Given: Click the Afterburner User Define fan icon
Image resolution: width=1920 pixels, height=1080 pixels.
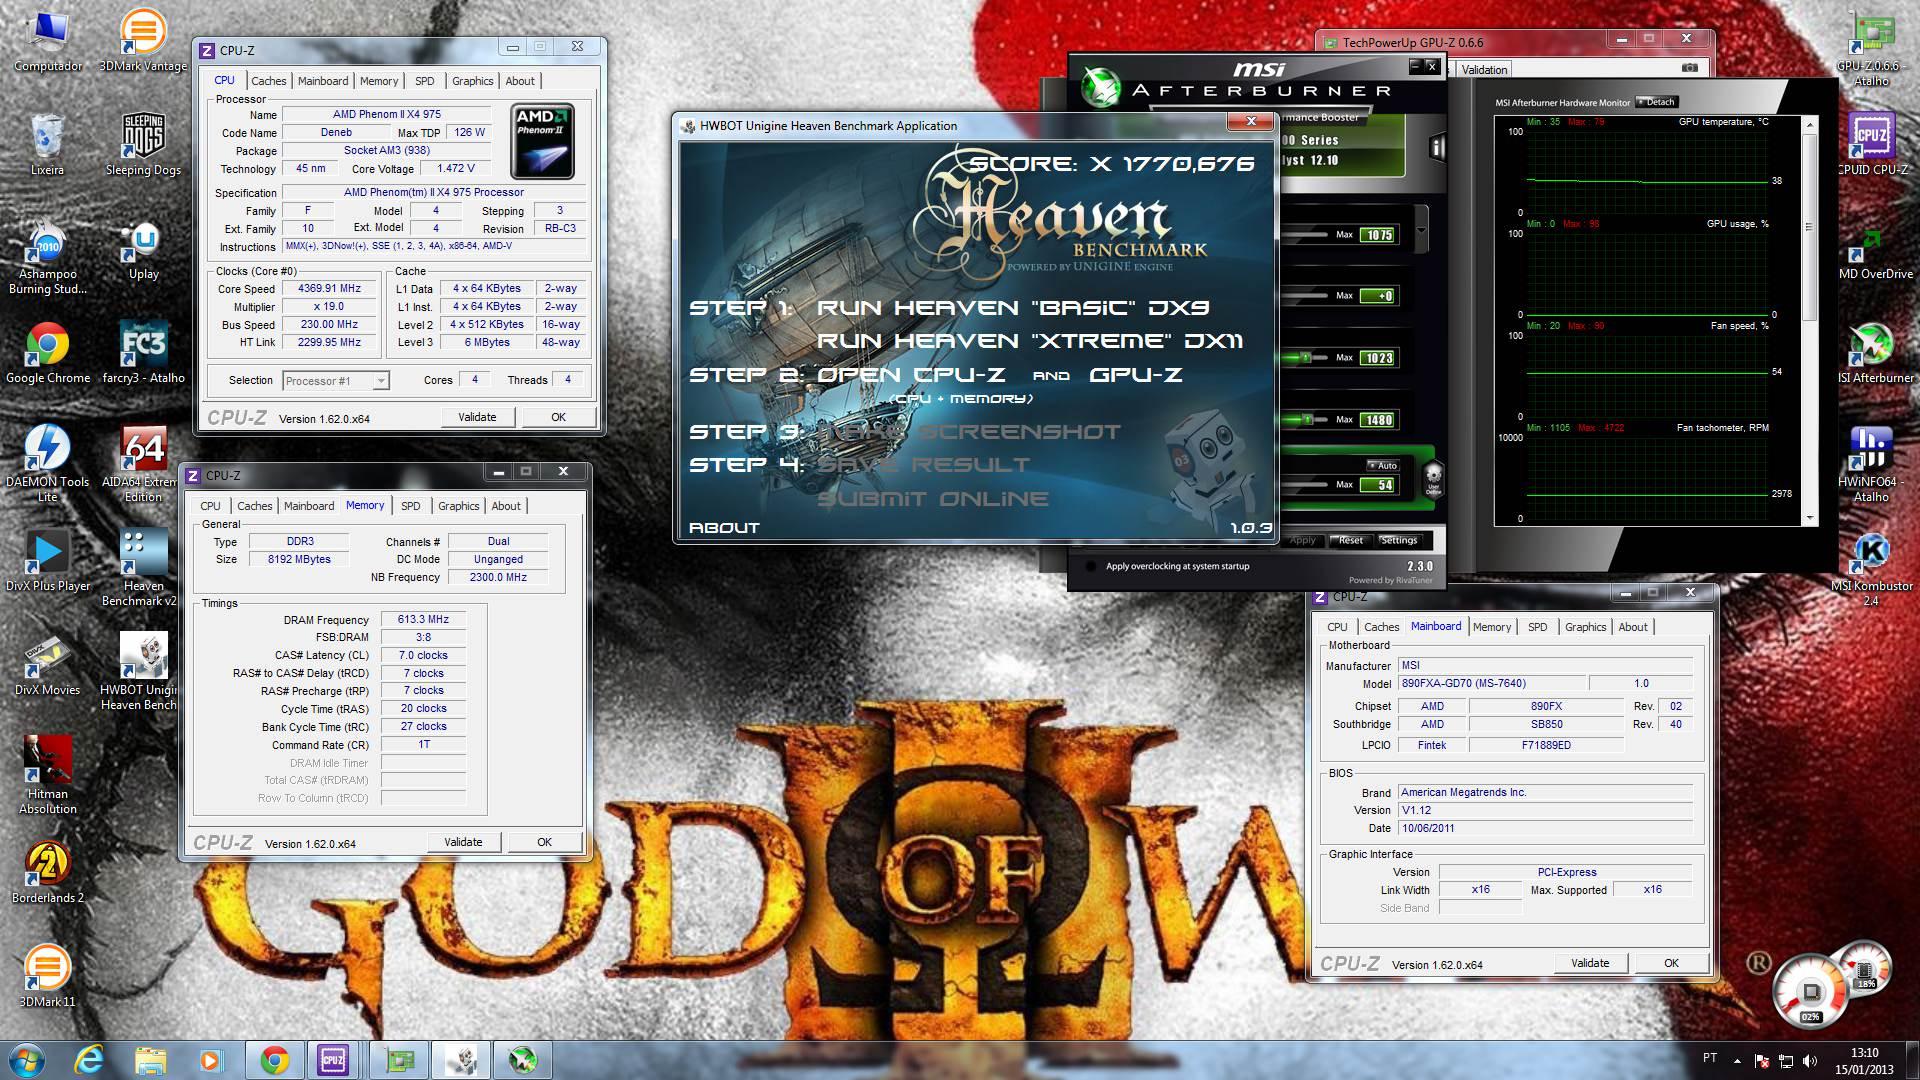Looking at the screenshot, I should [x=1433, y=478].
